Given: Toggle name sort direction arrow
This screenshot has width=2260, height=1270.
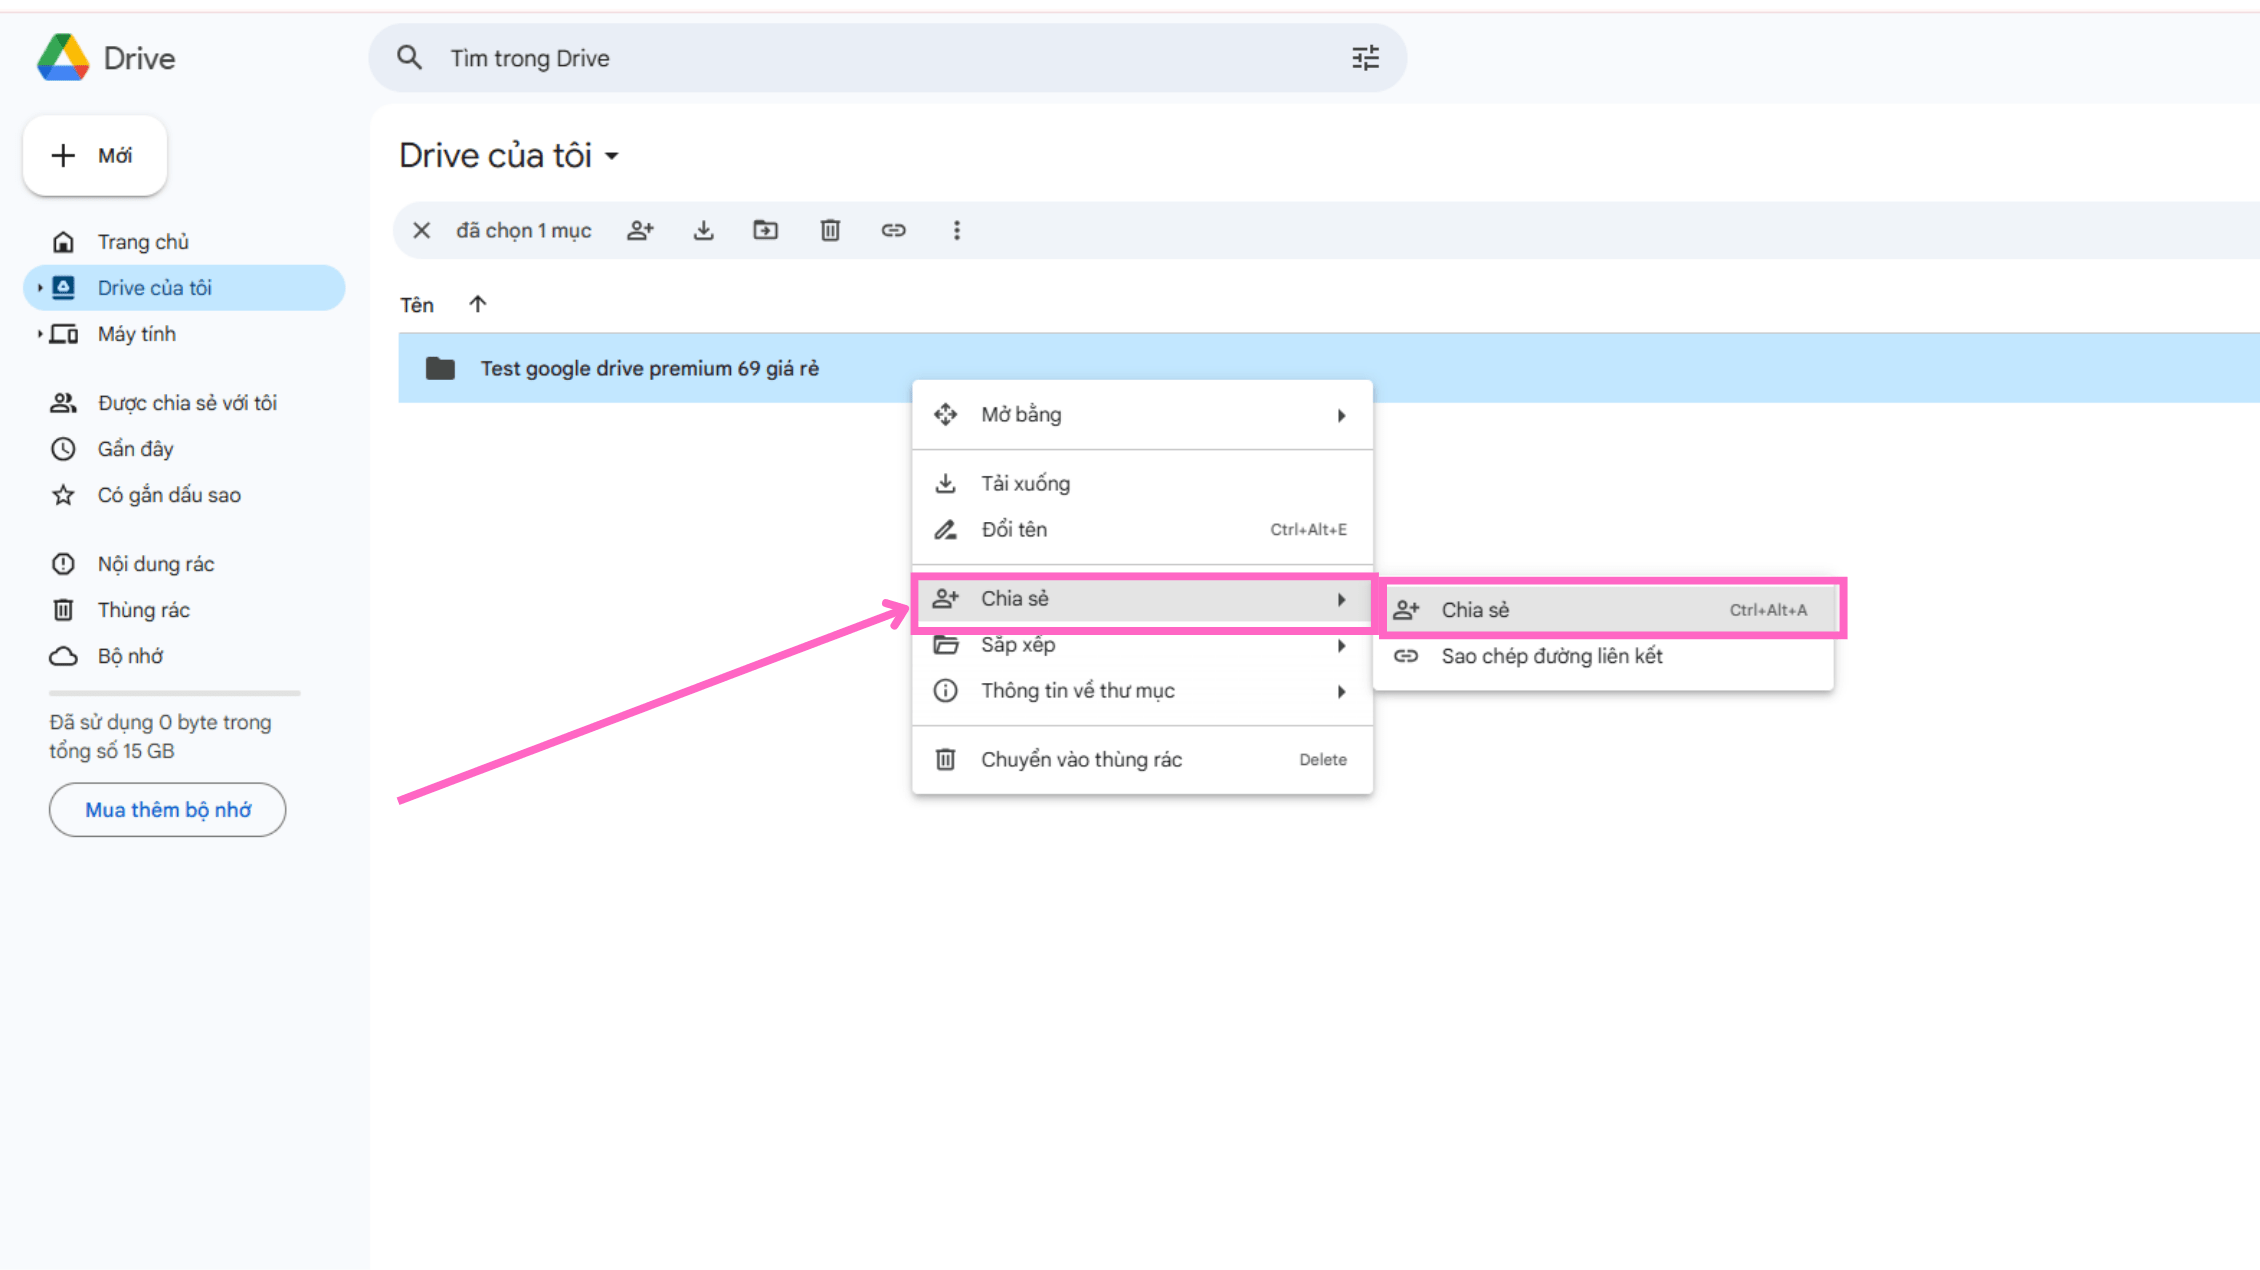Looking at the screenshot, I should point(477,304).
